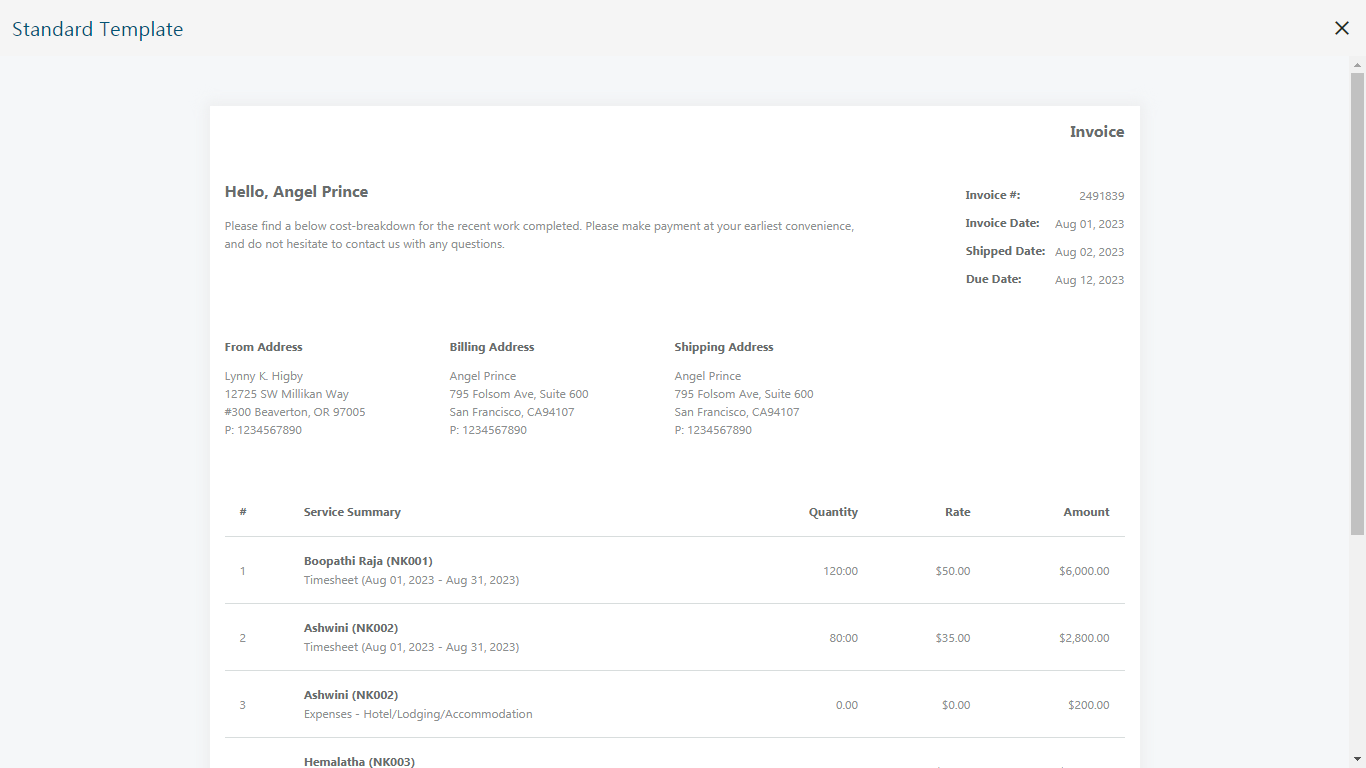Click the $2,800.00 amount

1084,638
